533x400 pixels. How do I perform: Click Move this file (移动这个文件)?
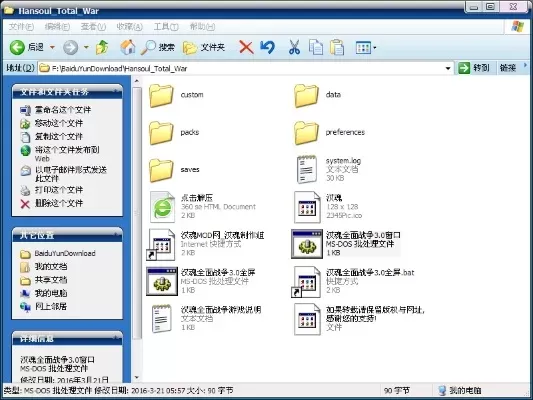tap(59, 123)
